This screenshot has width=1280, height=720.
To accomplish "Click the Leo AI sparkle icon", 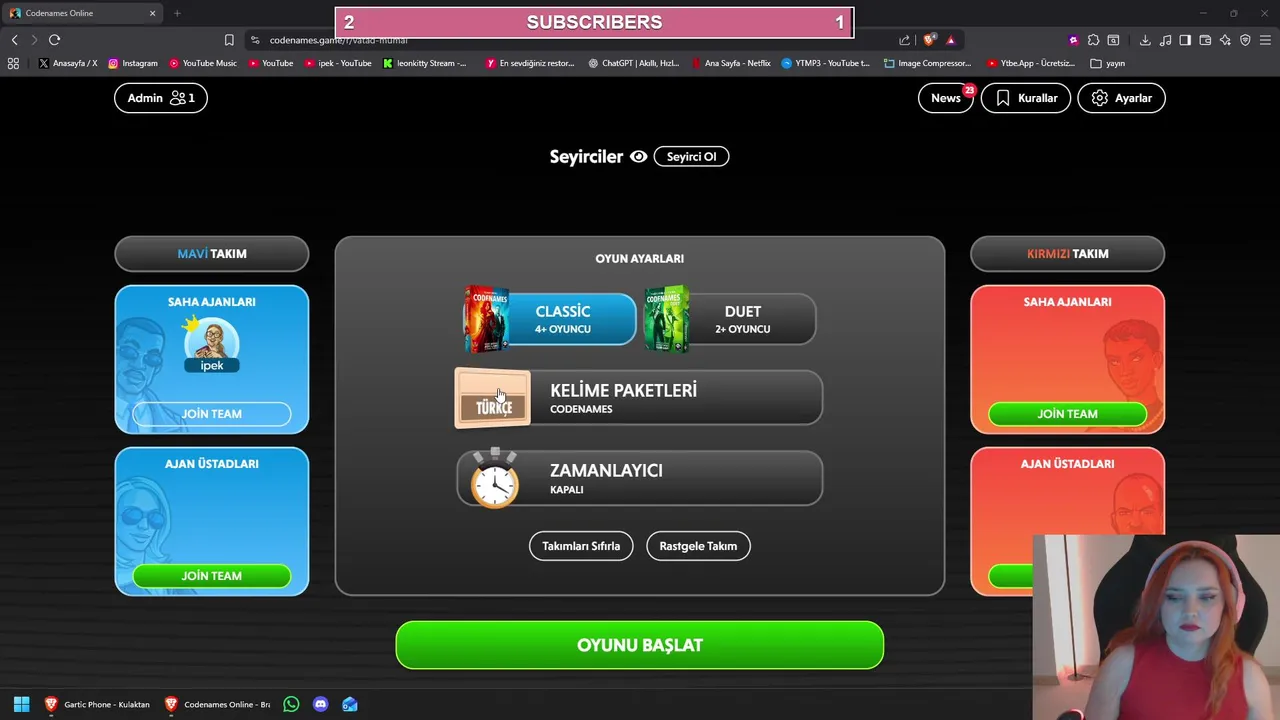I will pos(1225,40).
